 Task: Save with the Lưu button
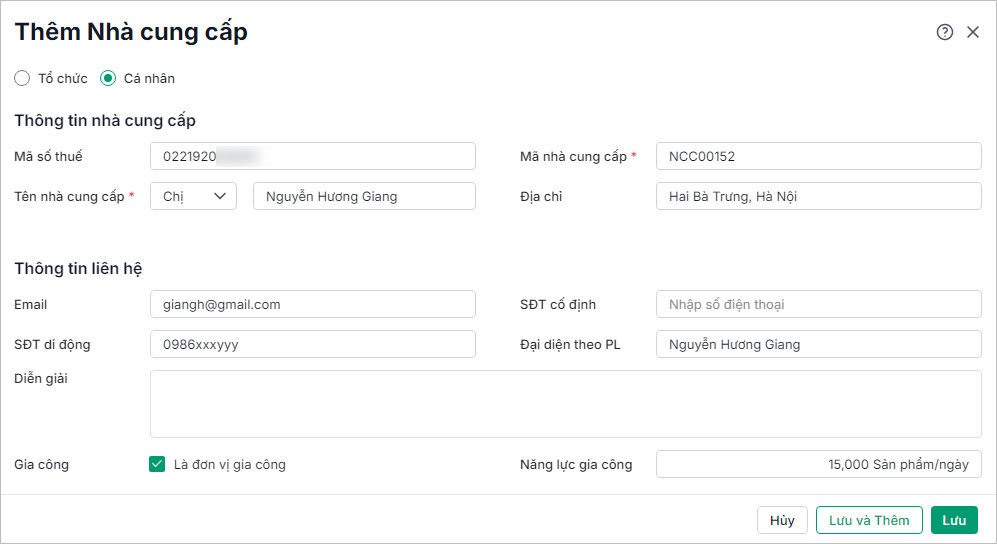click(x=954, y=520)
